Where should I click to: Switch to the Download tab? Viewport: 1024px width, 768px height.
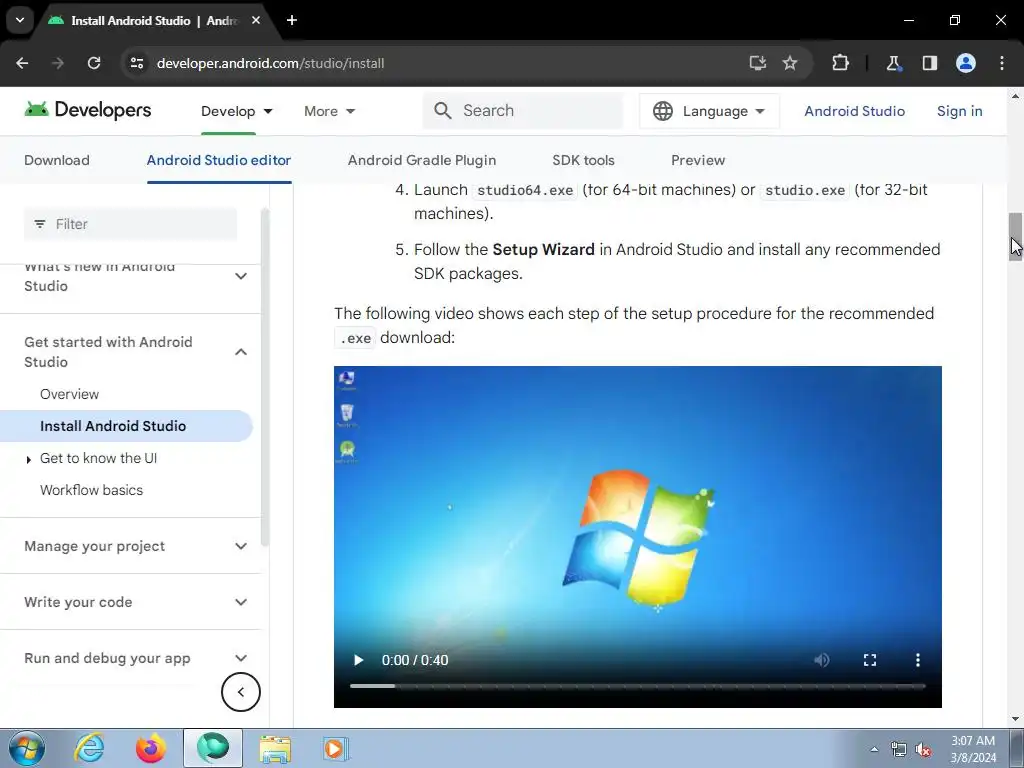click(x=57, y=160)
